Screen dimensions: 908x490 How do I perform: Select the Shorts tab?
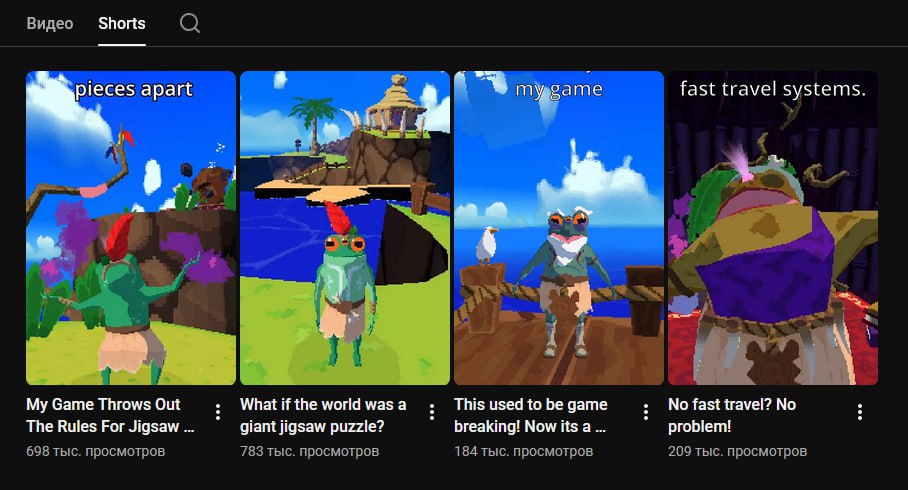122,23
